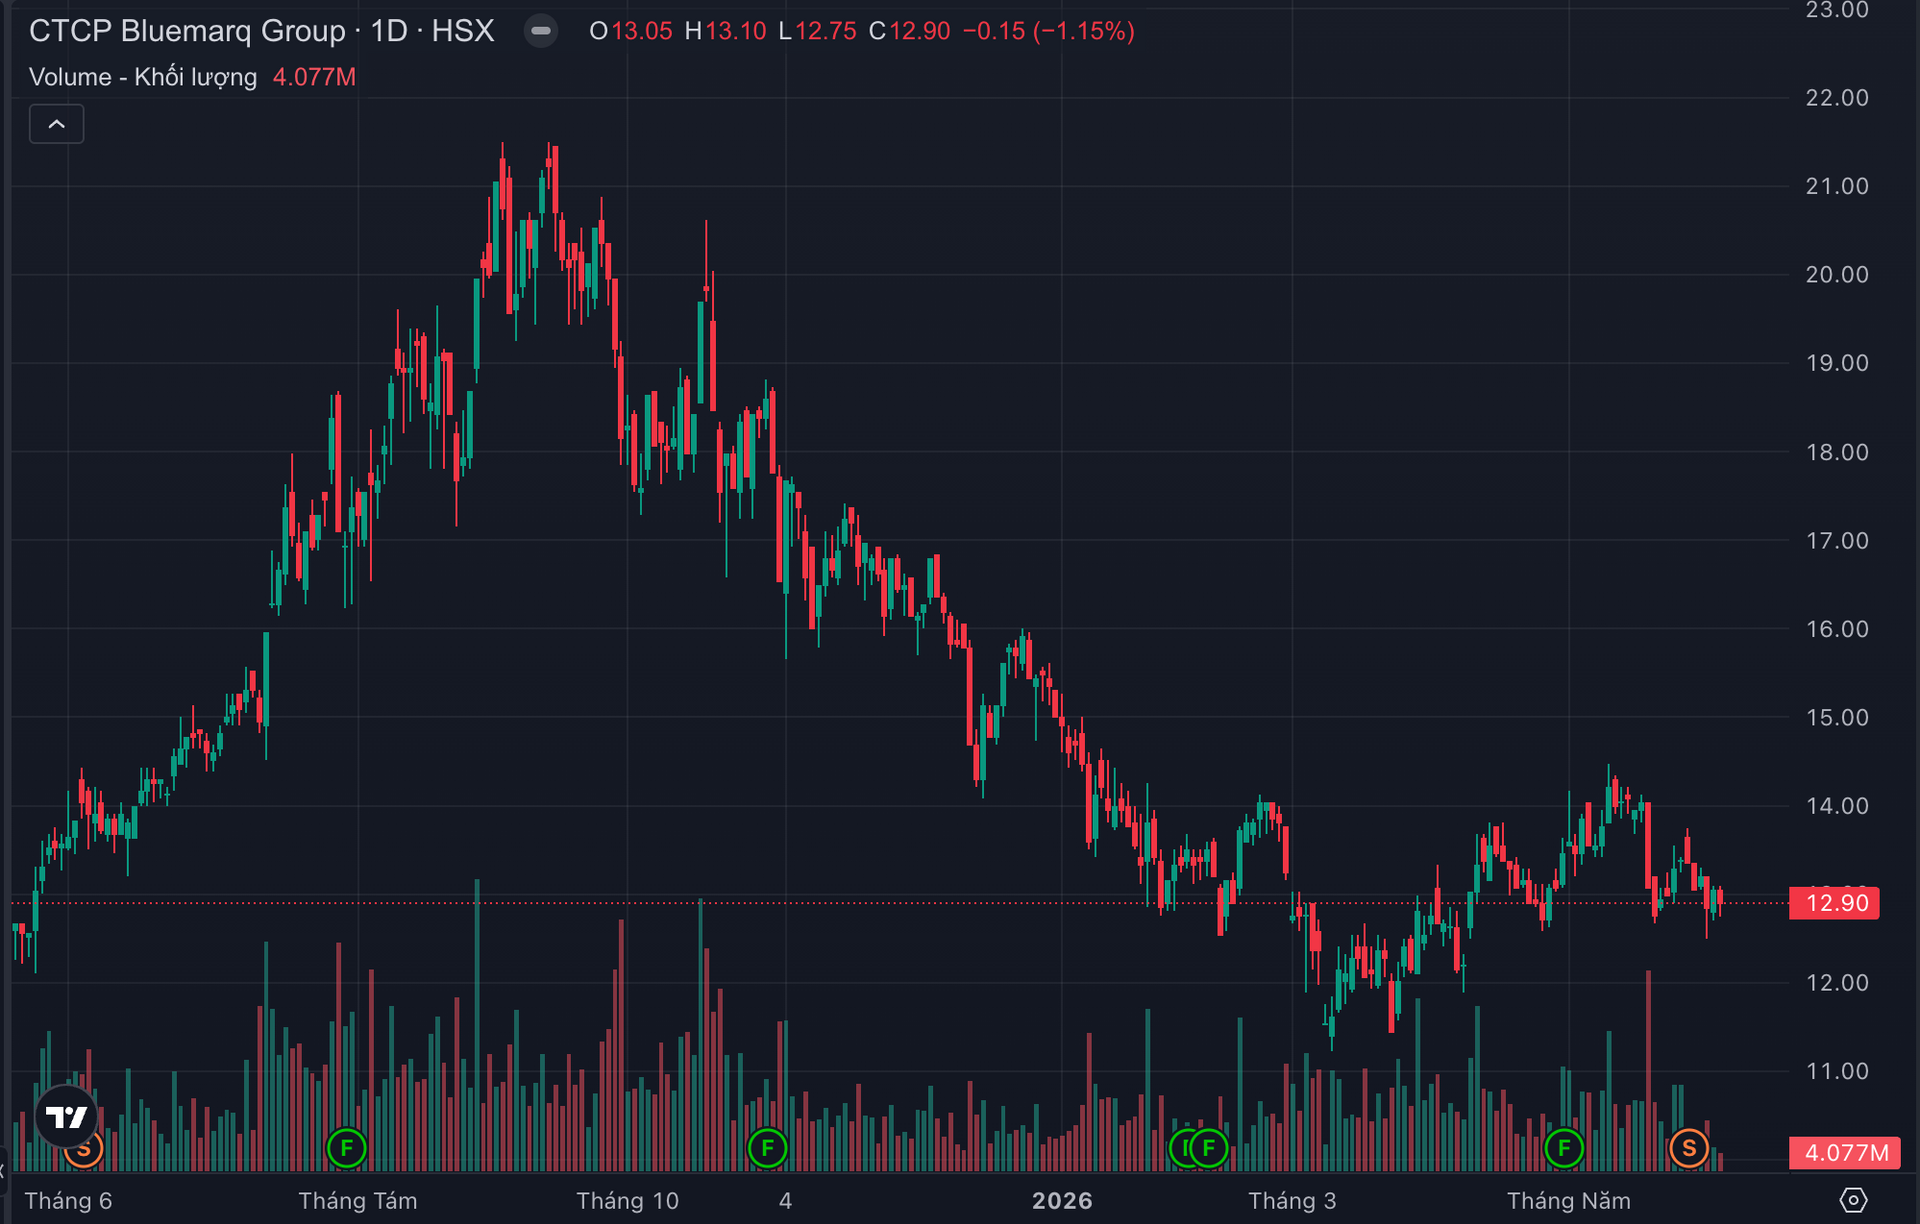Click the F event marker left of date label 4
This screenshot has height=1224, width=1920.
click(768, 1148)
